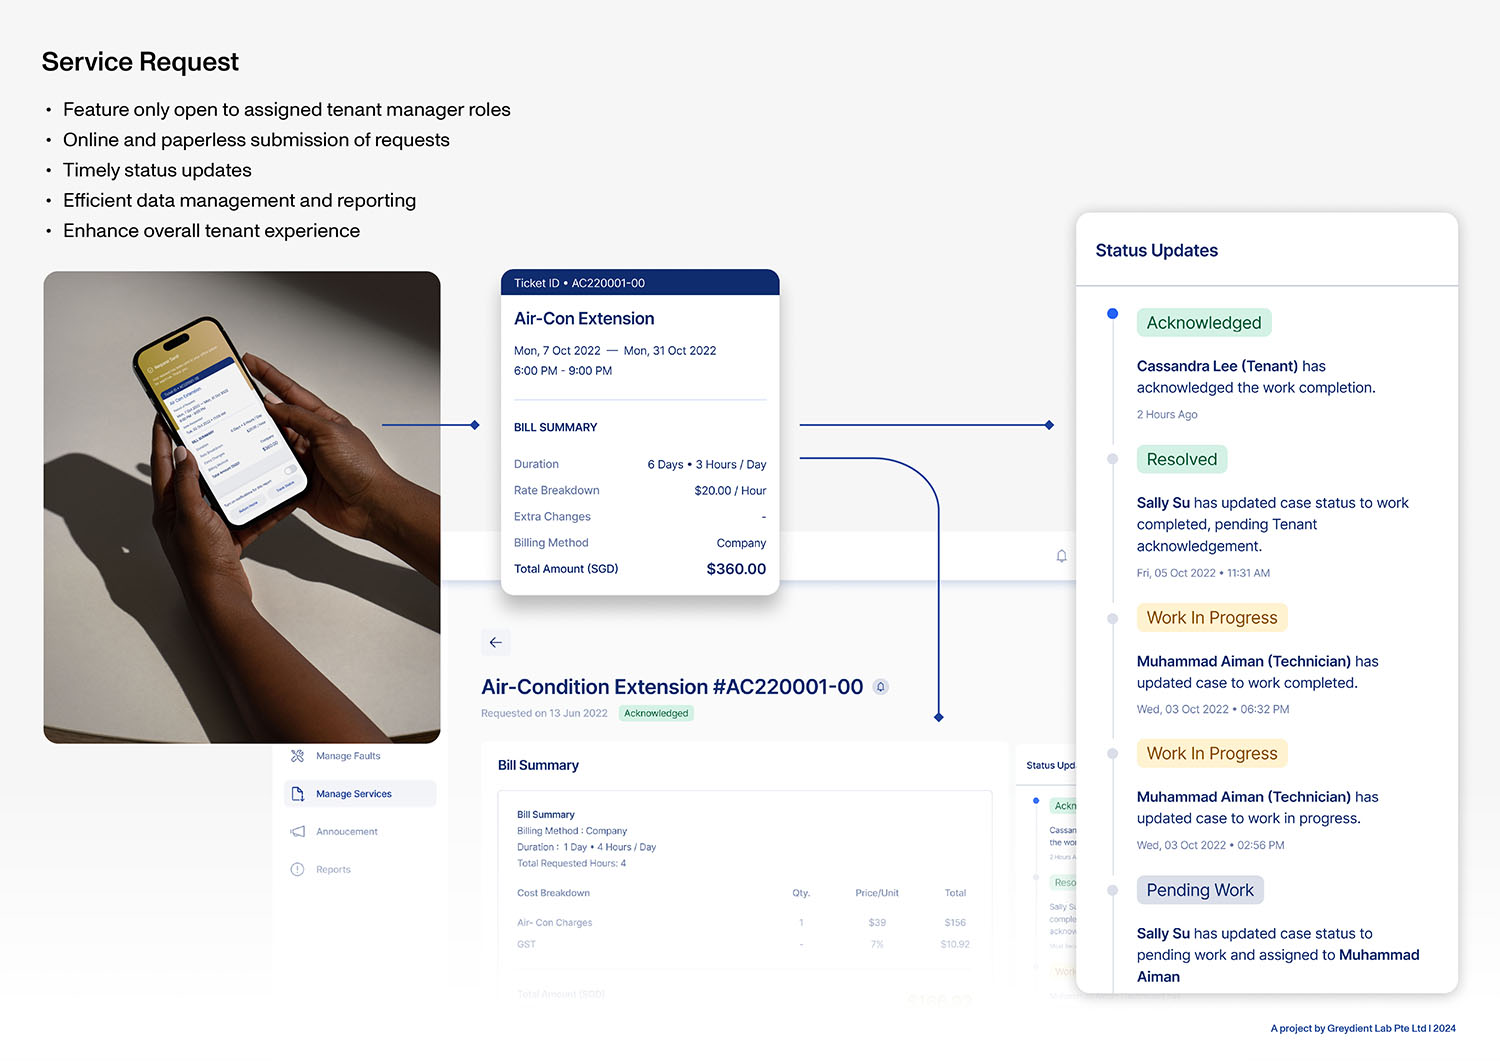Click the Ticket ID AC220001-00 card header
This screenshot has width=1500, height=1061.
[x=639, y=283]
